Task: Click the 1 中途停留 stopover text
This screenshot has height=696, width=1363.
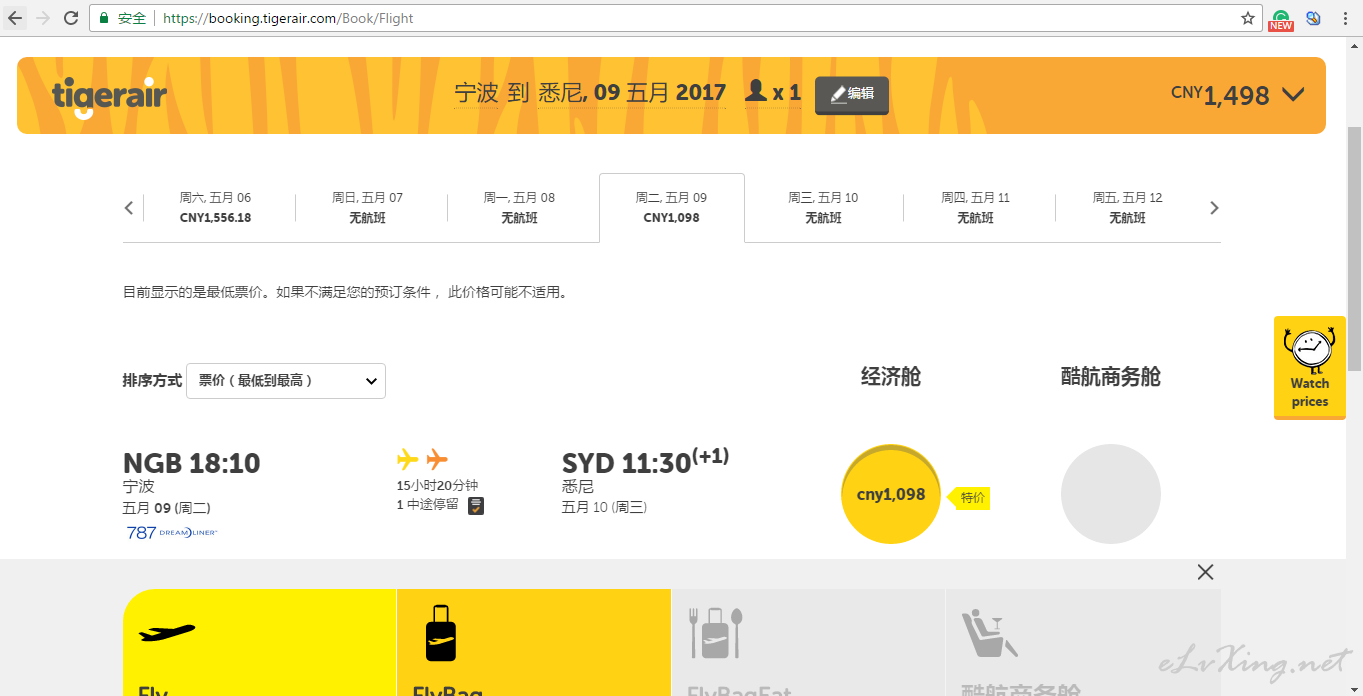Action: tap(428, 505)
